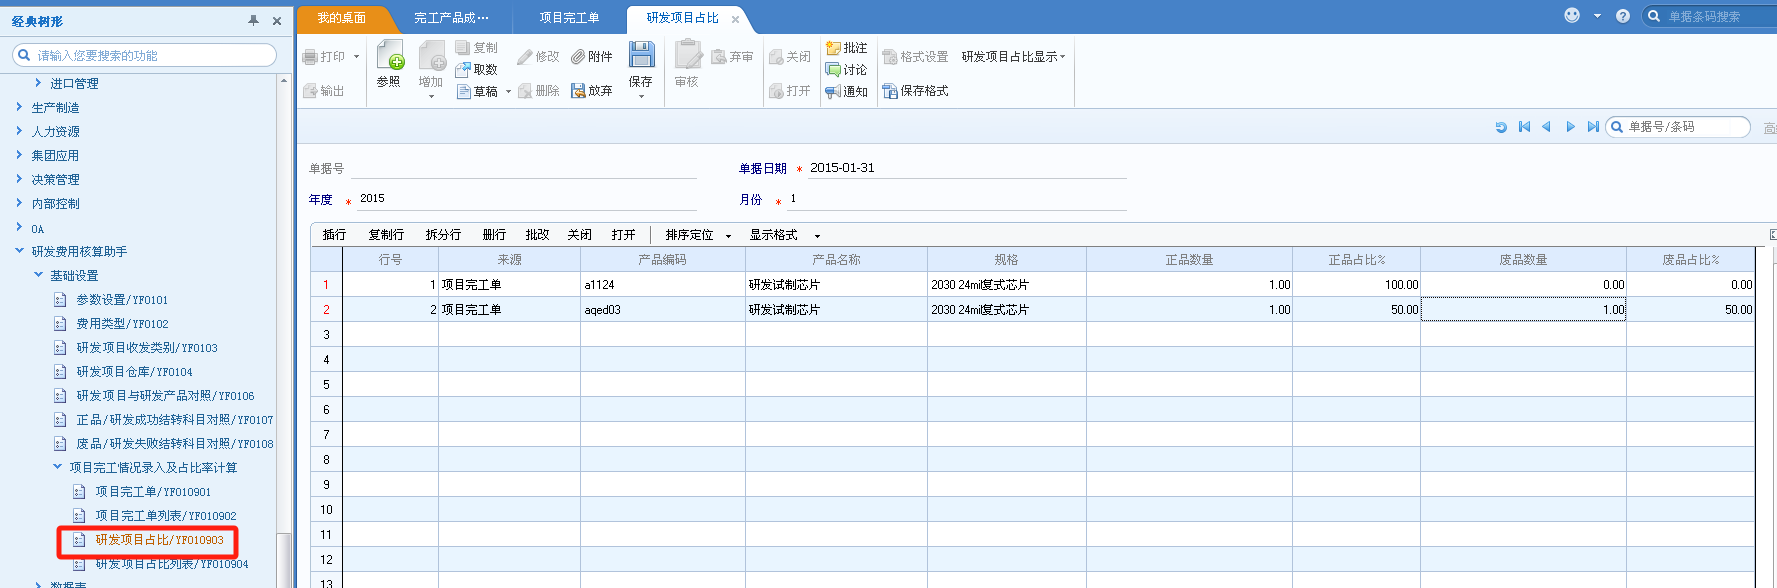
Task: Click the function search input field
Action: [x=150, y=56]
